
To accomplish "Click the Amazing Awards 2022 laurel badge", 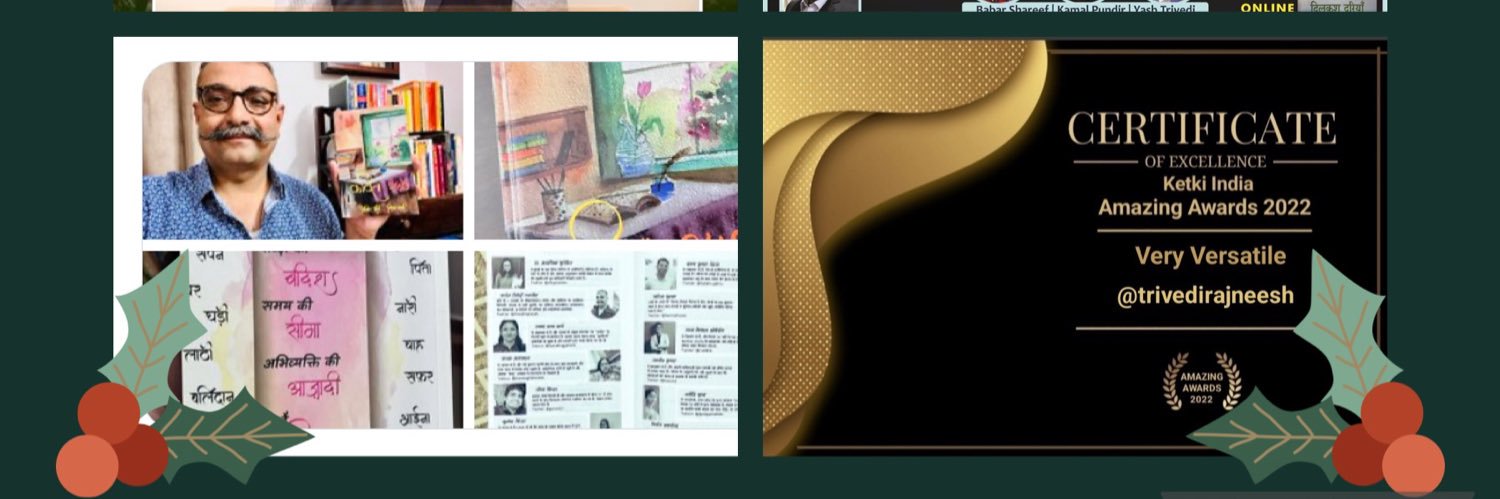I will point(1201,382).
